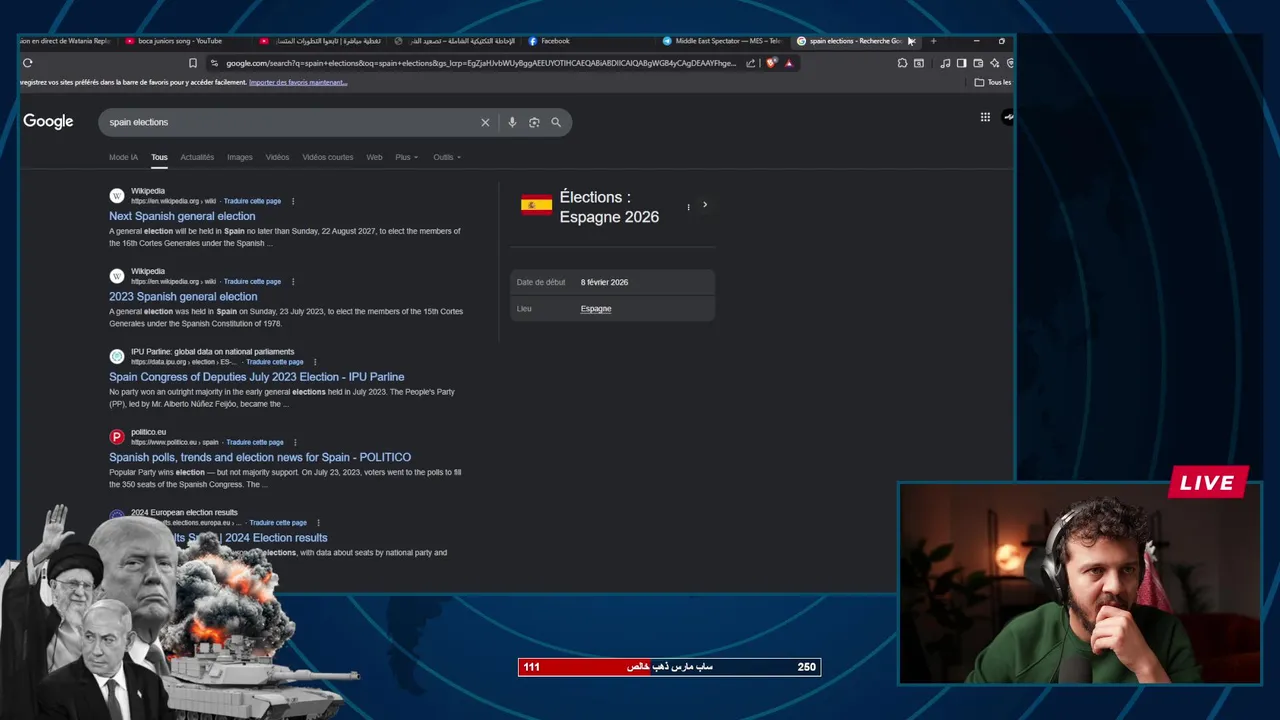Click the google.com address bar URL
This screenshot has width=1280, height=720.
pyautogui.click(x=480, y=63)
